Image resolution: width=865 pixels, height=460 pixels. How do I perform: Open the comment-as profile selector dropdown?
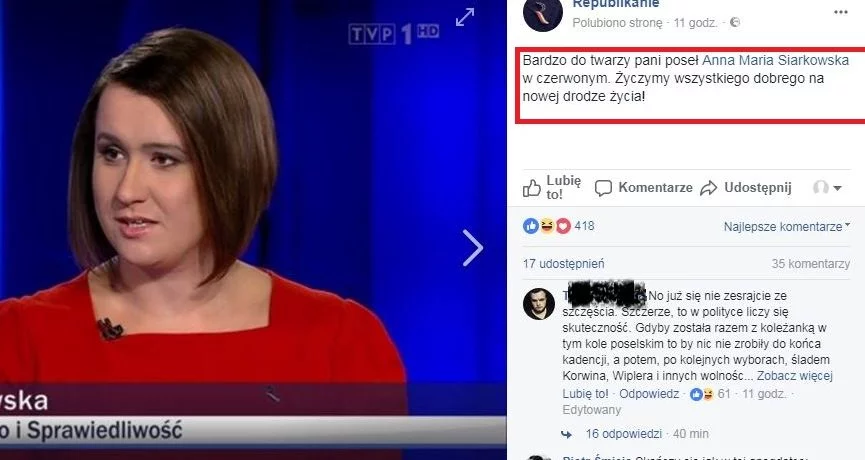coord(827,188)
